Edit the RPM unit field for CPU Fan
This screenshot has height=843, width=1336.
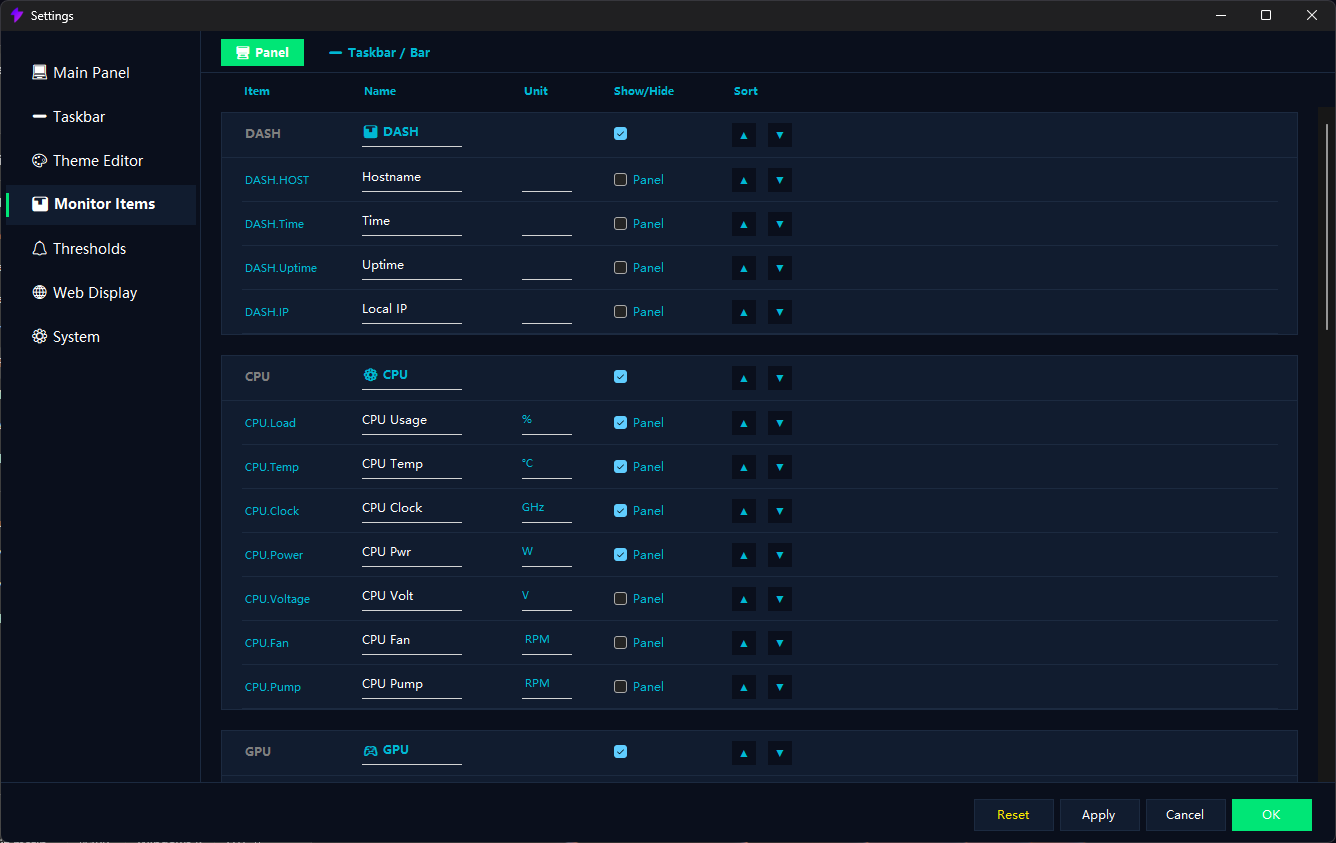tap(547, 641)
